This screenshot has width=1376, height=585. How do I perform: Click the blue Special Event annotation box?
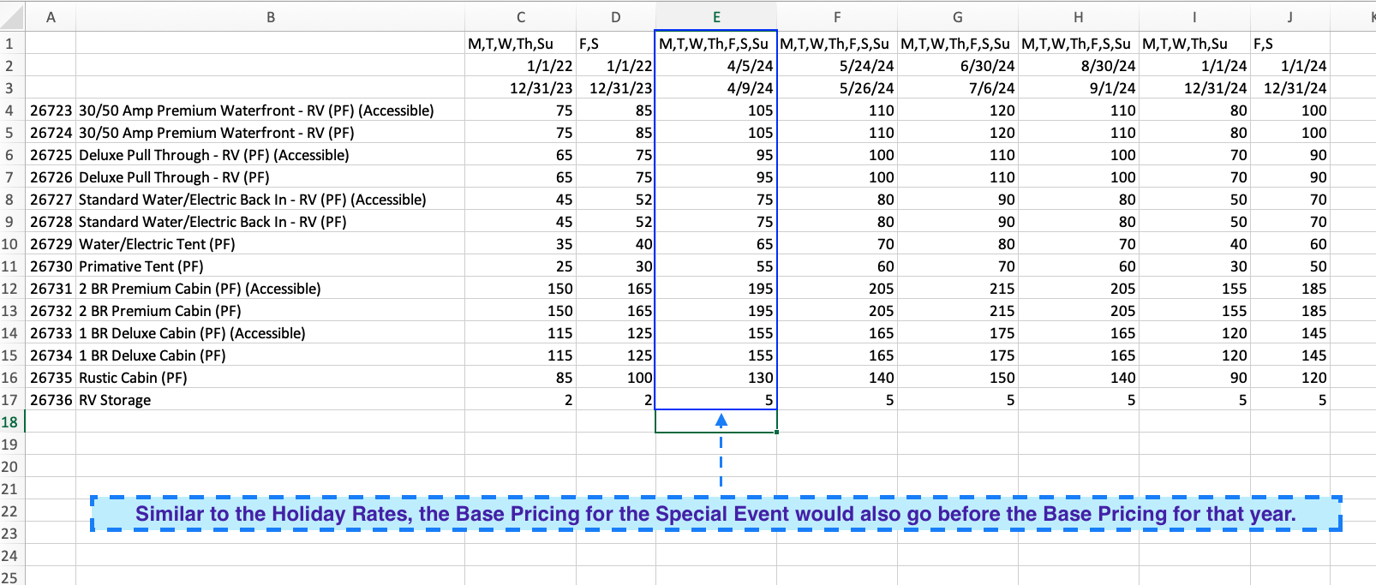point(715,514)
